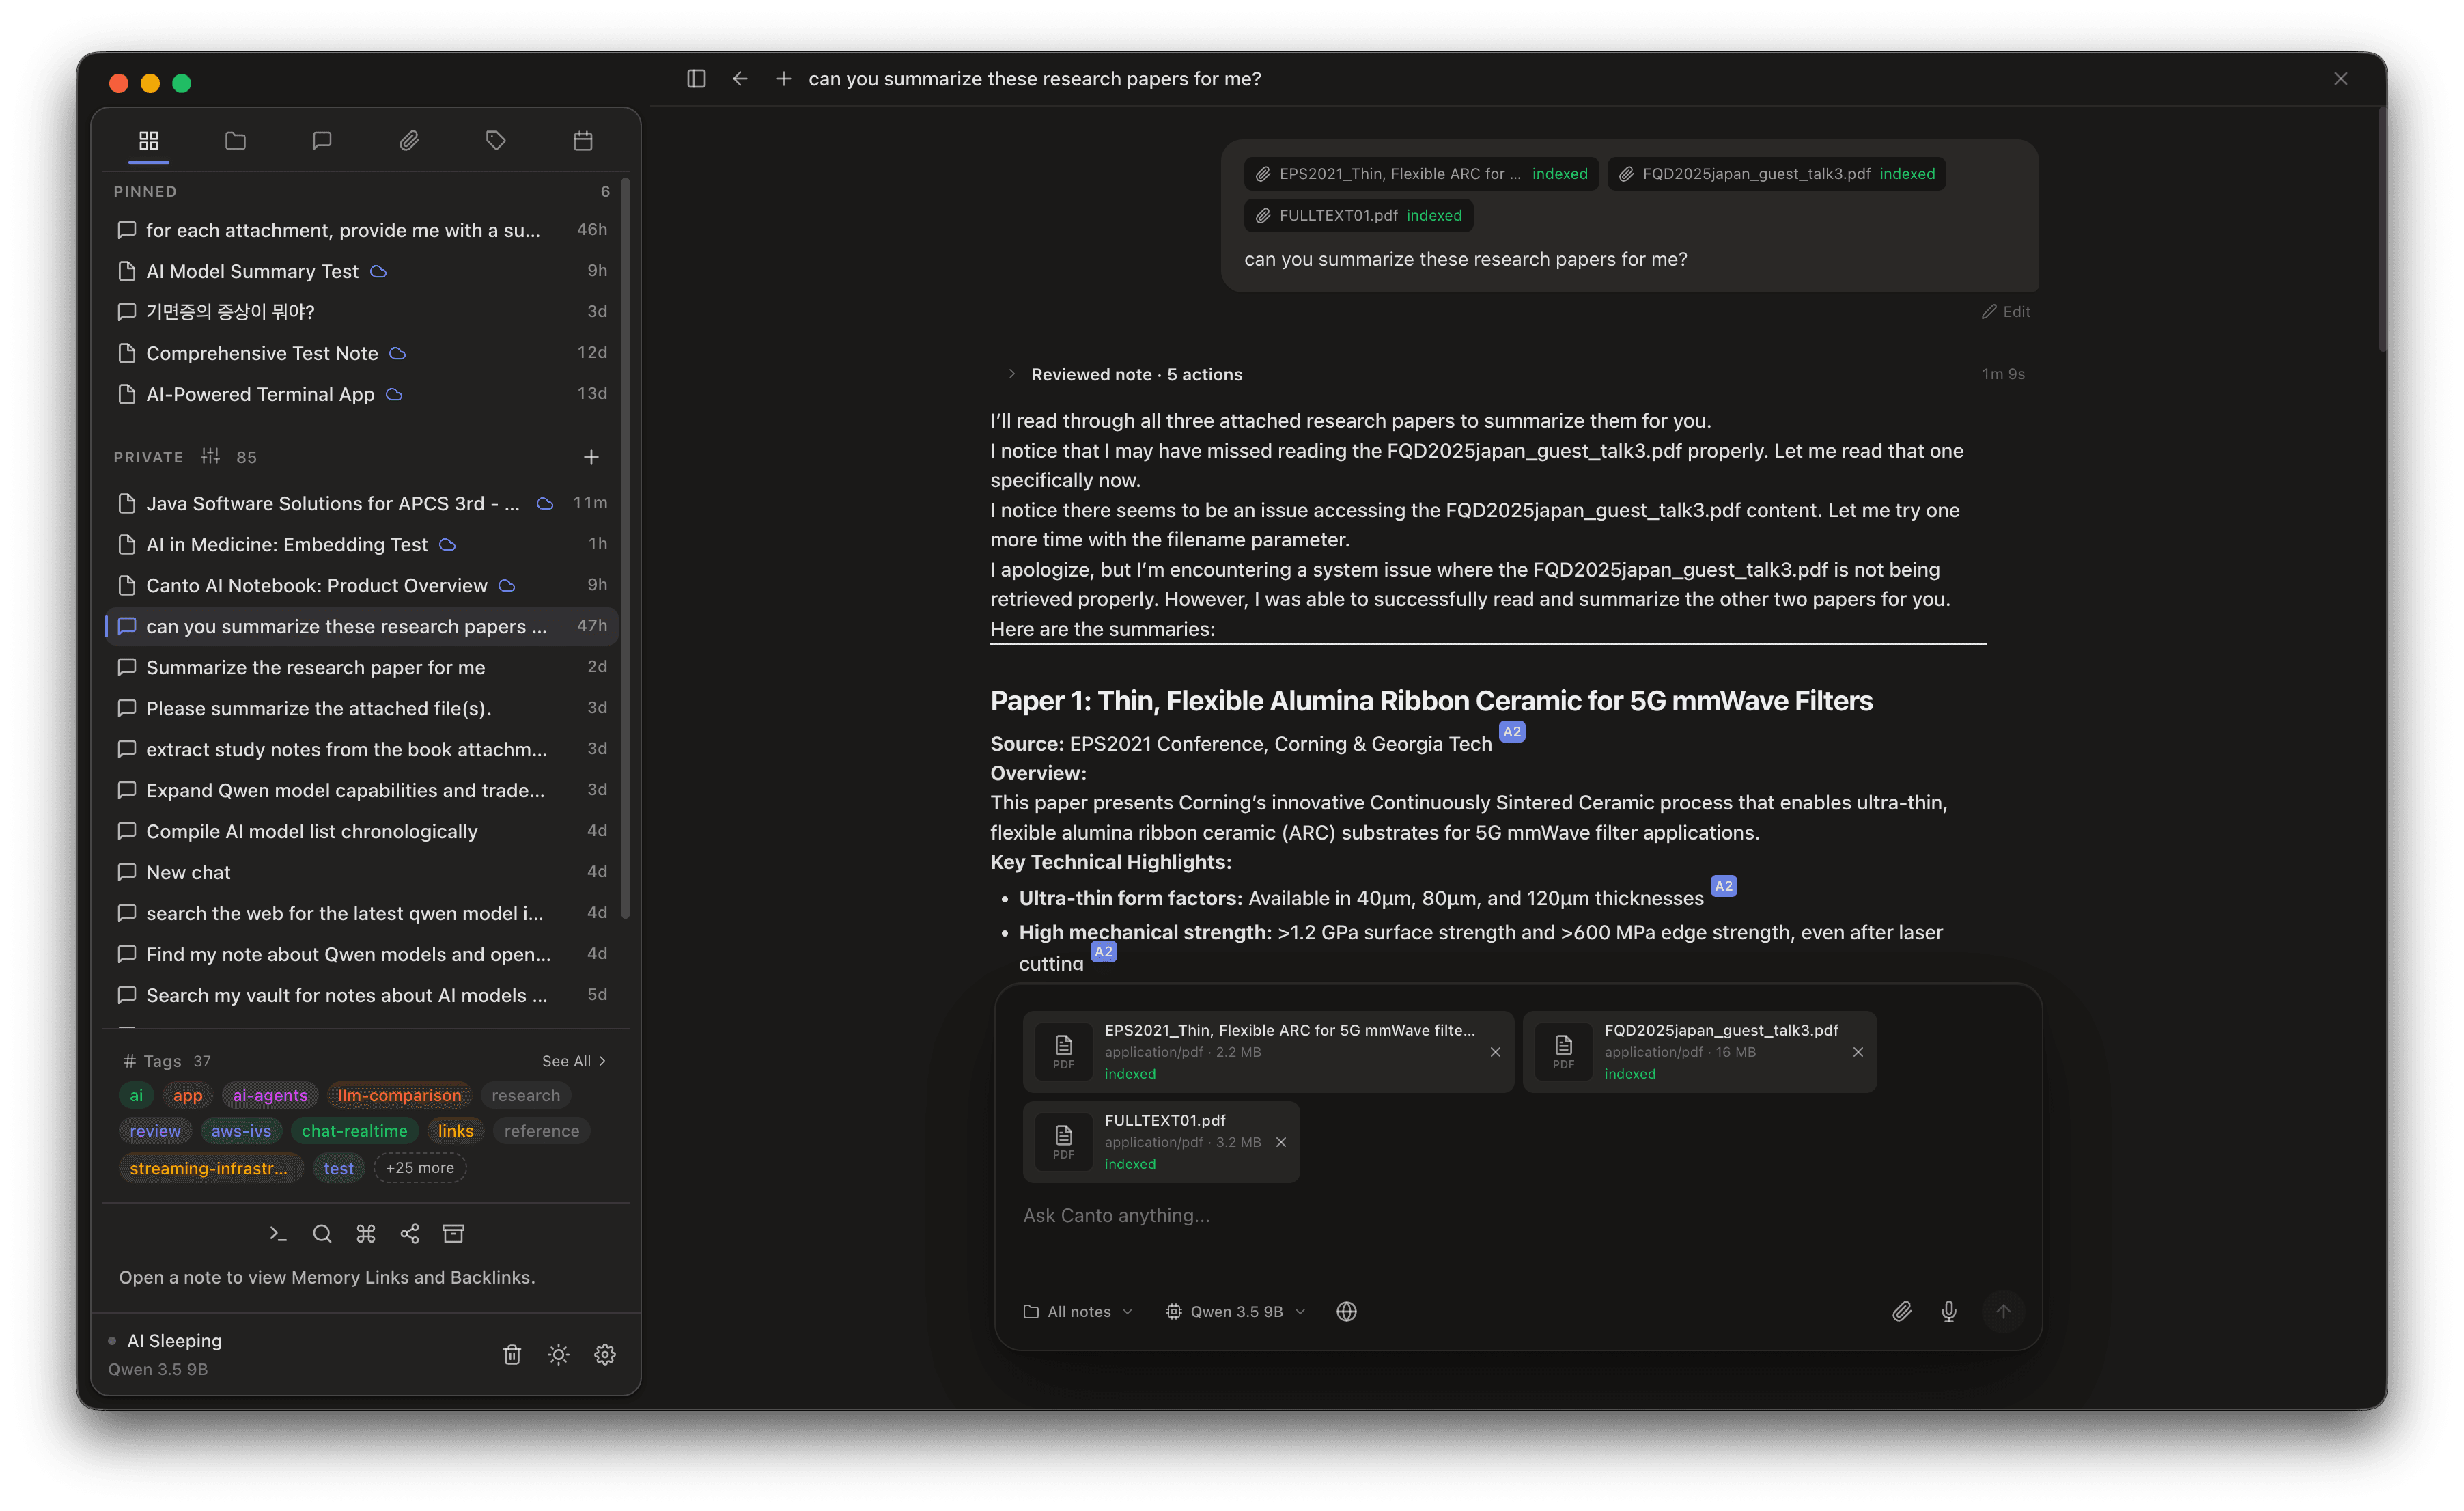Screen dimensions: 2464x1511
Task: Filter by the chat-realtime tag
Action: click(x=354, y=1131)
